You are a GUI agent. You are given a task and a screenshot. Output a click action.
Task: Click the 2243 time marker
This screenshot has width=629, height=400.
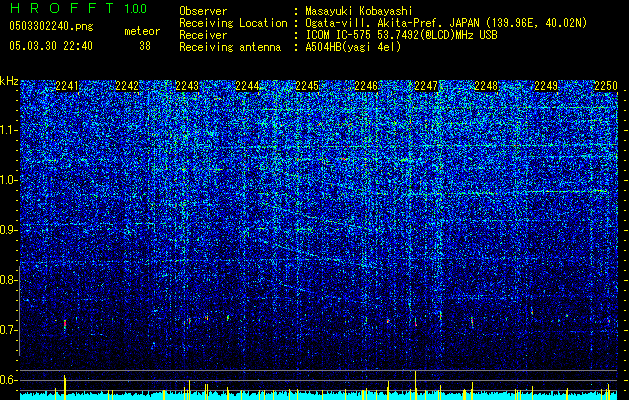point(187,86)
